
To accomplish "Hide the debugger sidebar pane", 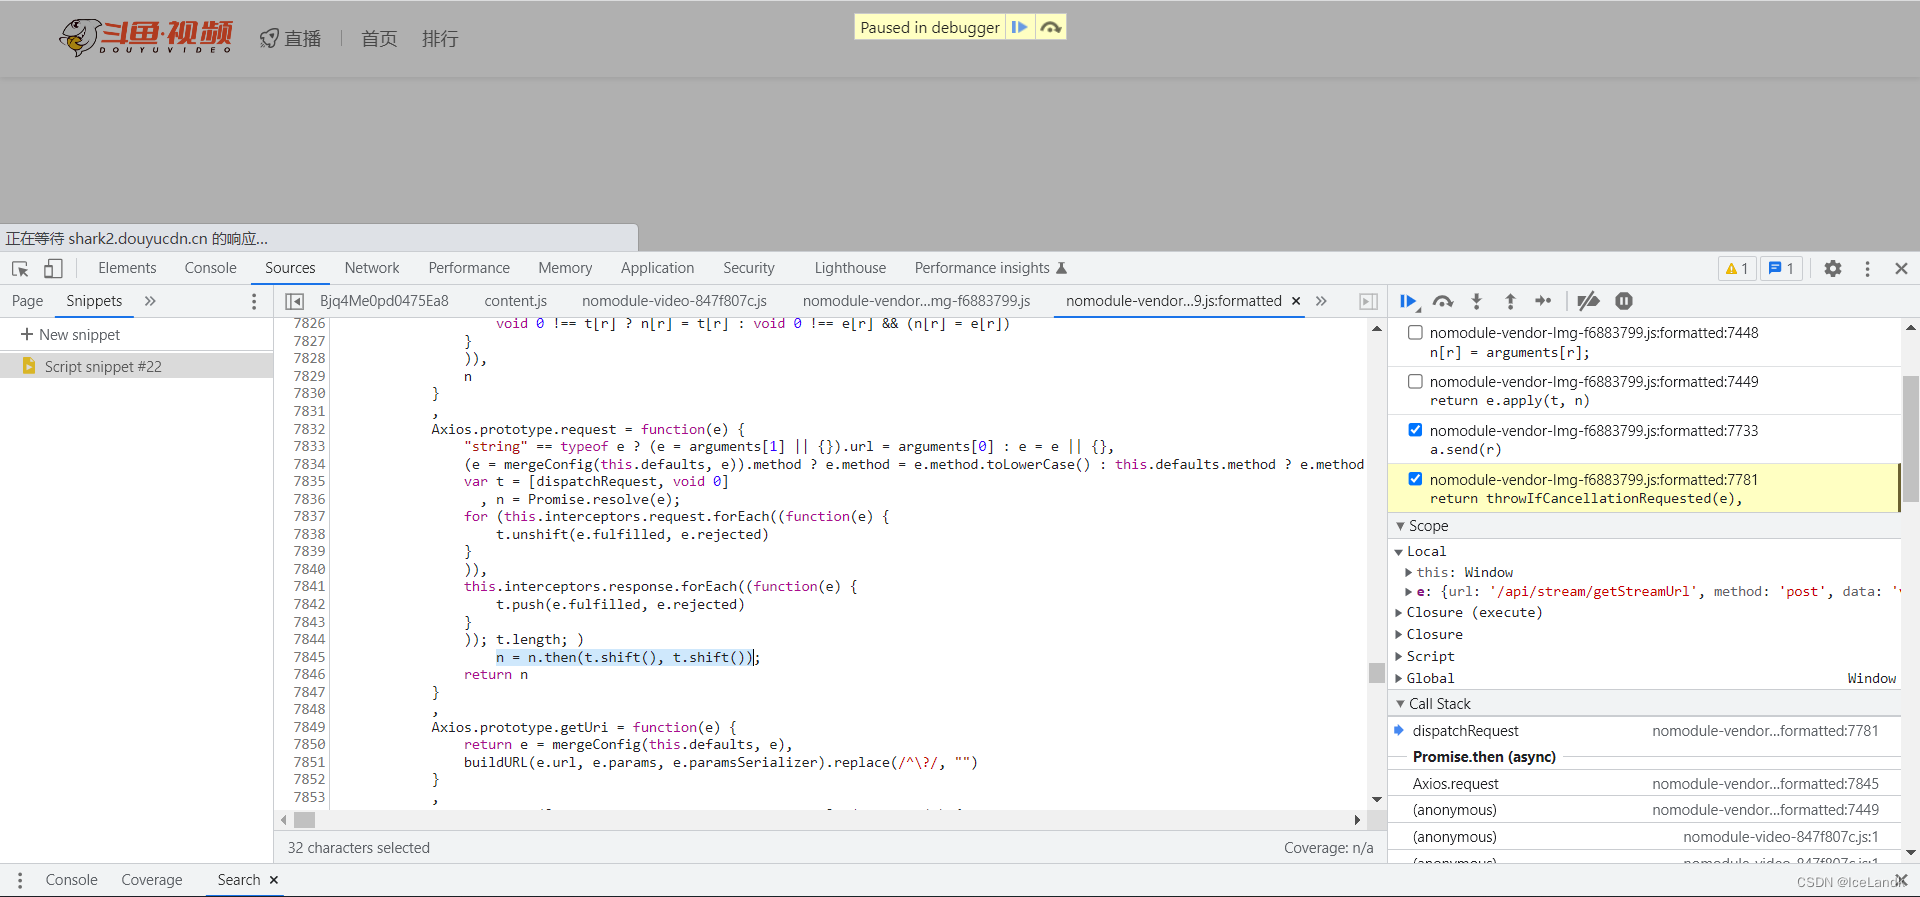I will (x=1368, y=301).
